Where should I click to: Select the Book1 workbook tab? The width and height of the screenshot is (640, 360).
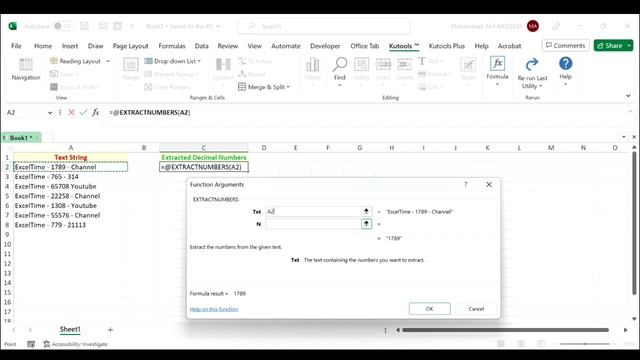click(21, 138)
